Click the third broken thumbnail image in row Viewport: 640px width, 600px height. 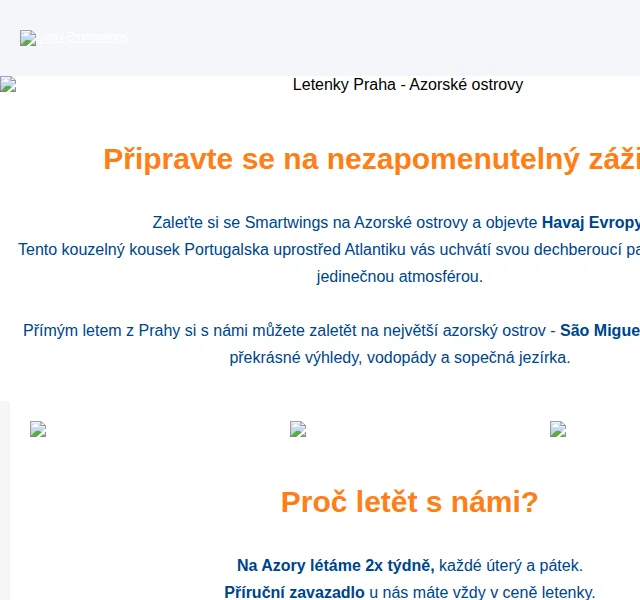point(558,429)
